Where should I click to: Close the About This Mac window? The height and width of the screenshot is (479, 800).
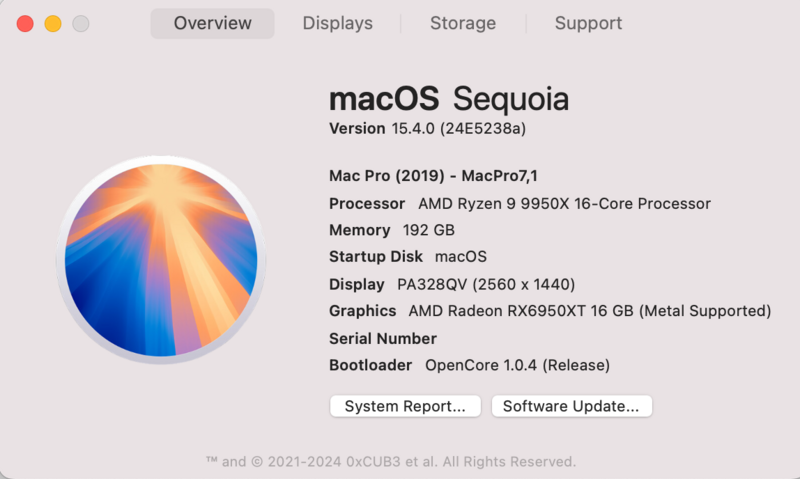click(25, 23)
